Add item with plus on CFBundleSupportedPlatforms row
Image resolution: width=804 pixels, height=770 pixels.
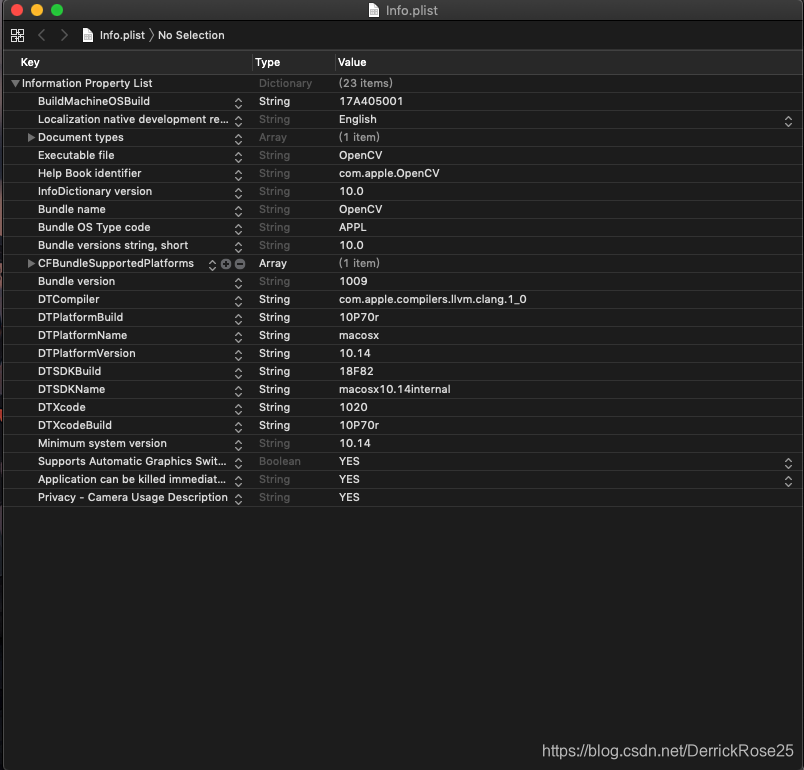coord(226,264)
